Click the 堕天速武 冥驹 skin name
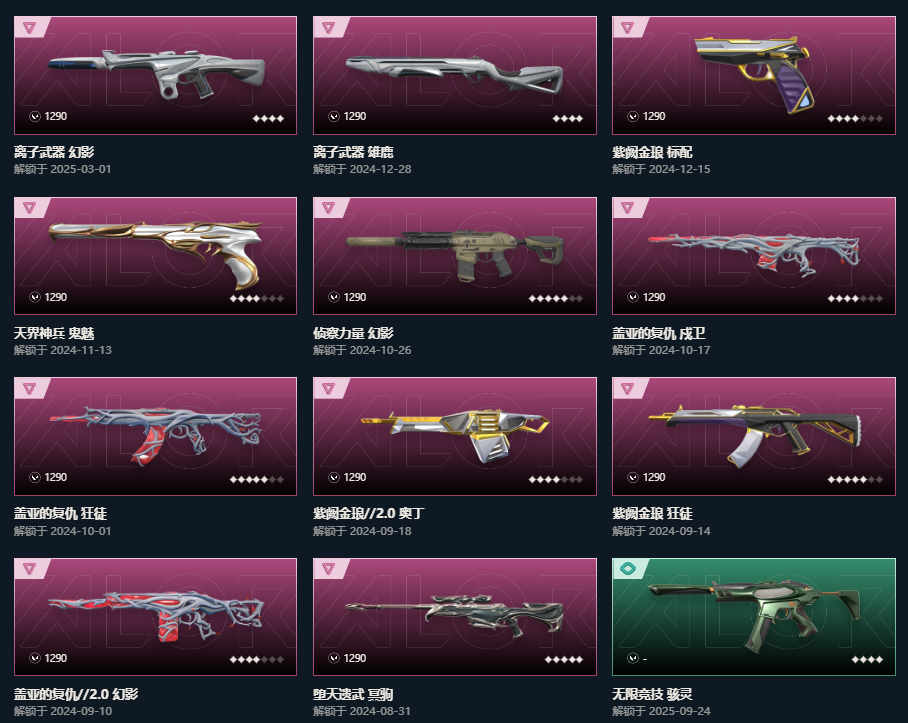The height and width of the screenshot is (723, 908). (353, 693)
